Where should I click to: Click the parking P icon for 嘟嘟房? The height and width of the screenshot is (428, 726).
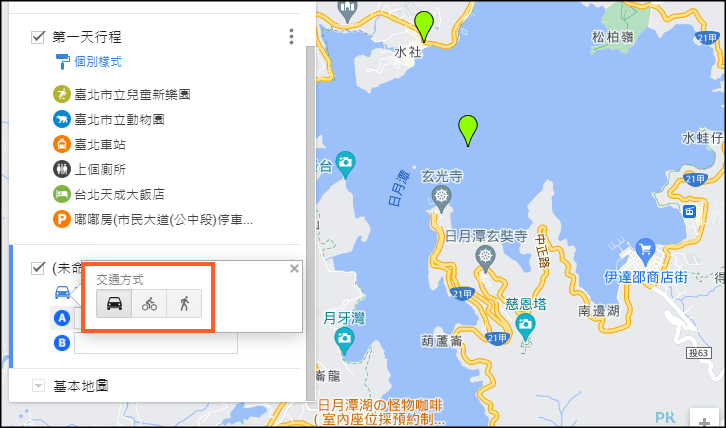[x=62, y=220]
